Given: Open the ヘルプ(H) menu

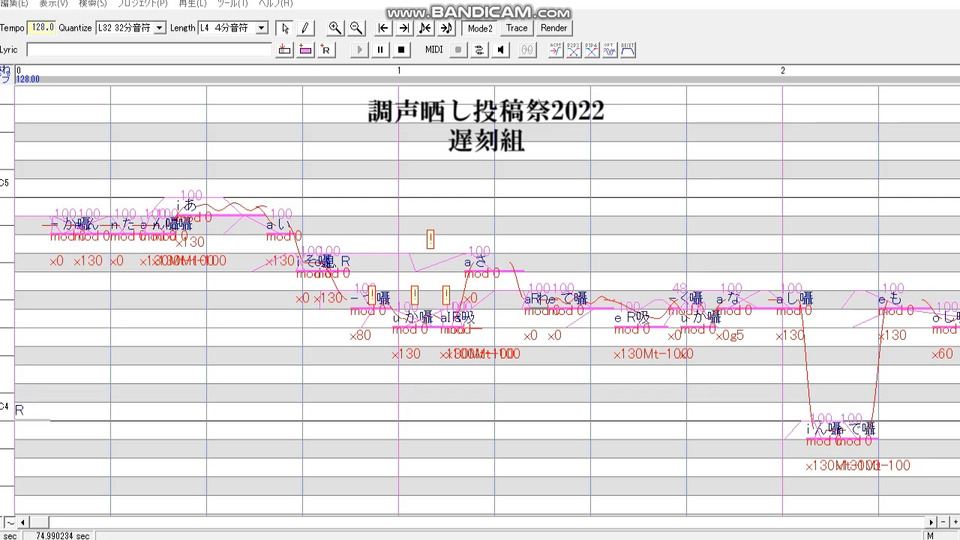Looking at the screenshot, I should pos(275,4).
